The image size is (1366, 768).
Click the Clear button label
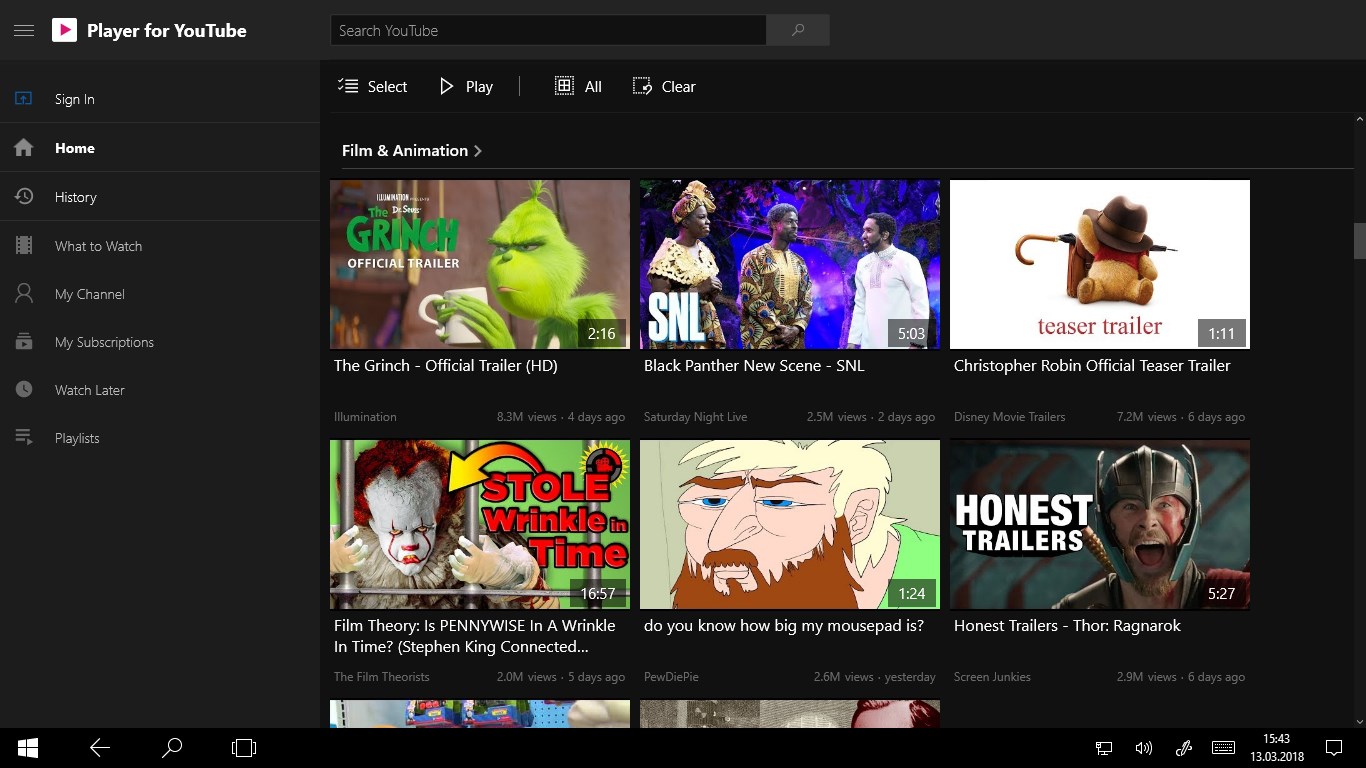(x=678, y=87)
